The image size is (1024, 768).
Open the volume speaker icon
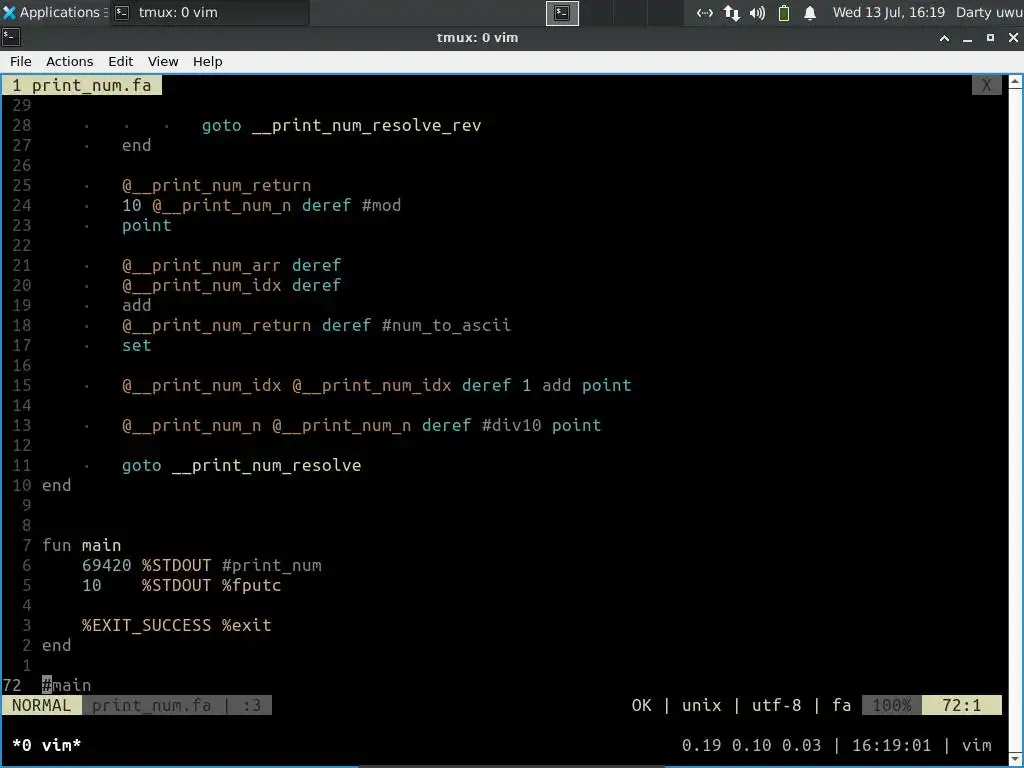(758, 13)
